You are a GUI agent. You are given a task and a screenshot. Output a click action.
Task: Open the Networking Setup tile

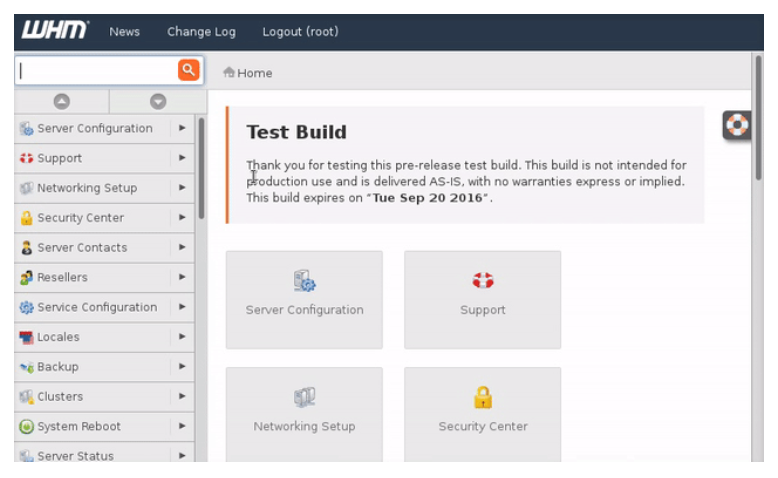(x=304, y=415)
